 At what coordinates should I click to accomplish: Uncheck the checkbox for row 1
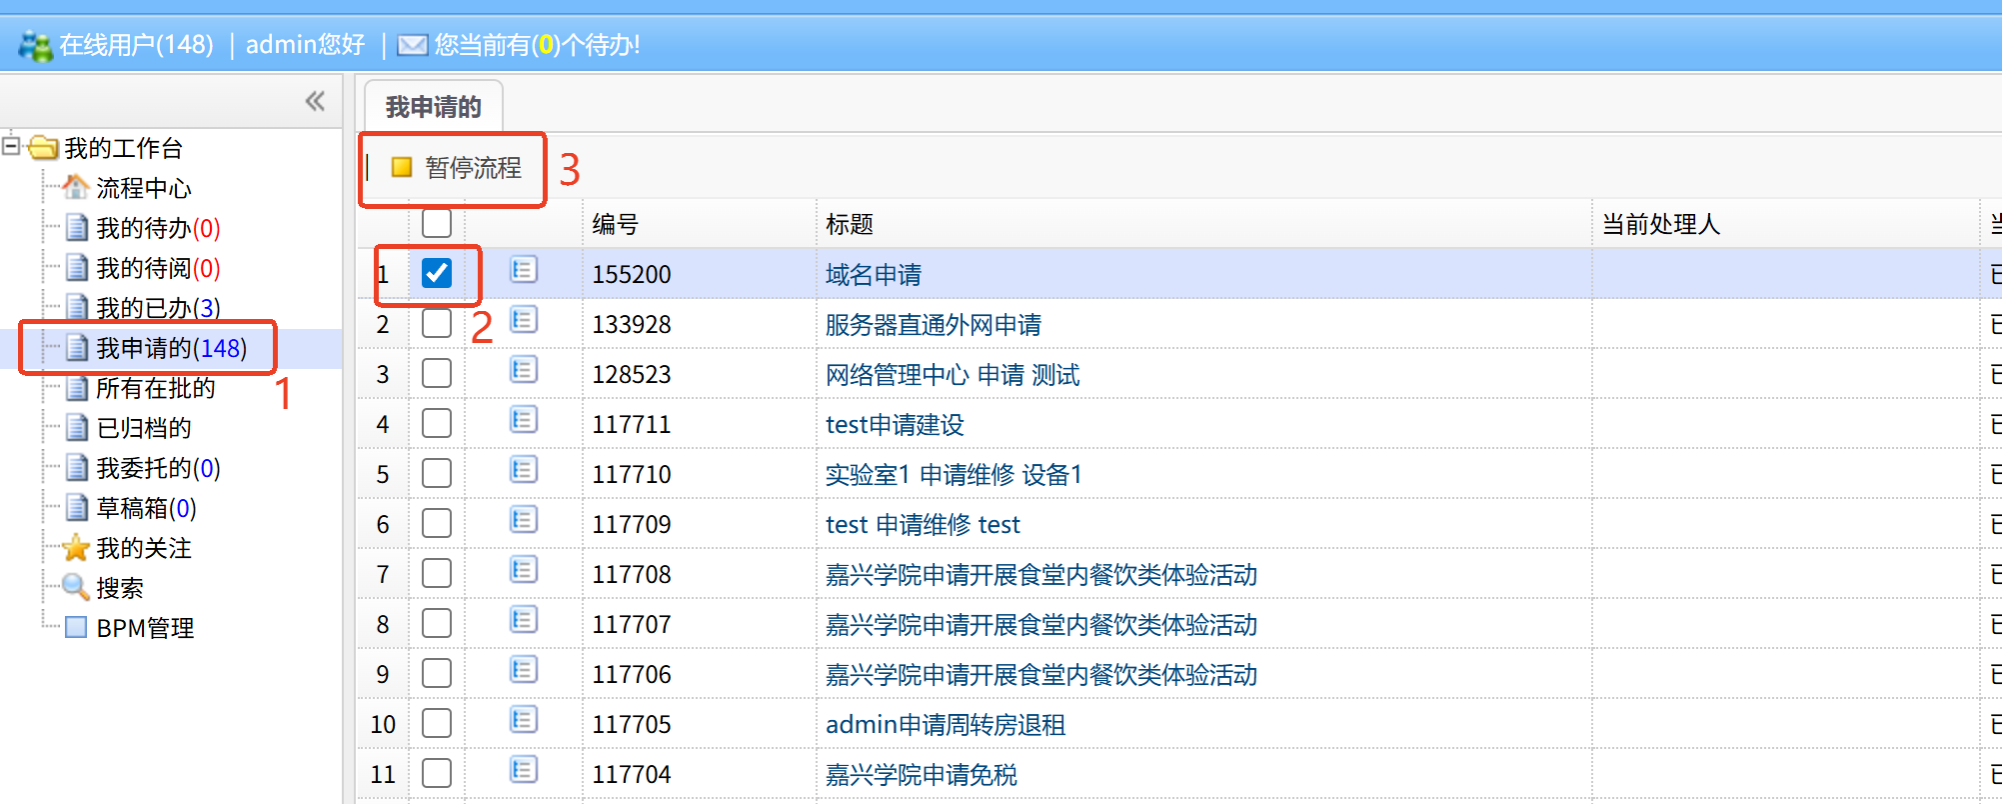(437, 273)
